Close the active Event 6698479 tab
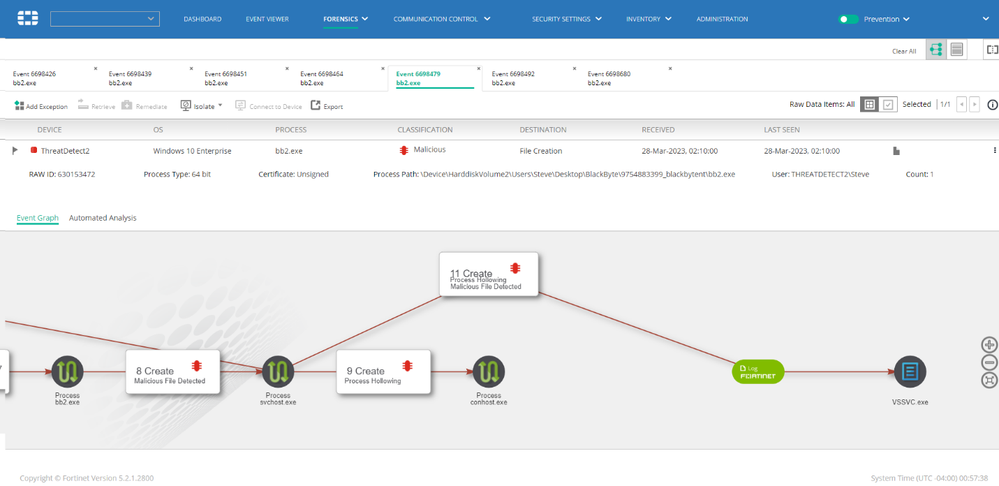The width and height of the screenshot is (999, 486). [x=478, y=68]
